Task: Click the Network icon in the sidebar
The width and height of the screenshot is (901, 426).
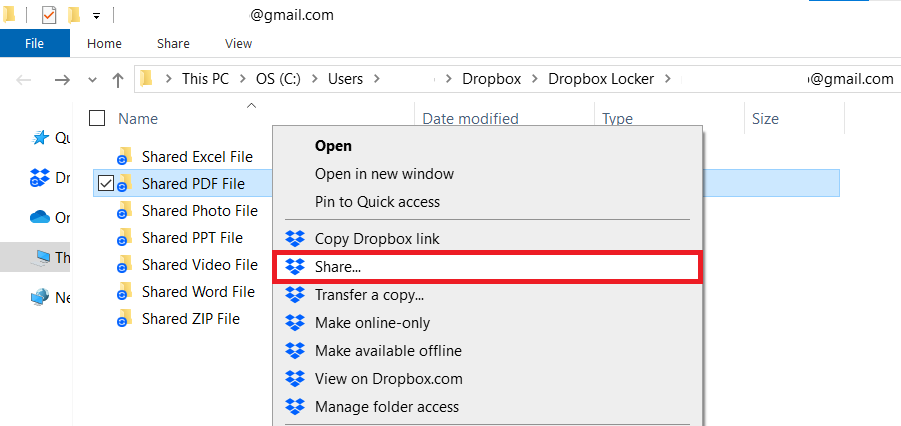Action: click(40, 297)
